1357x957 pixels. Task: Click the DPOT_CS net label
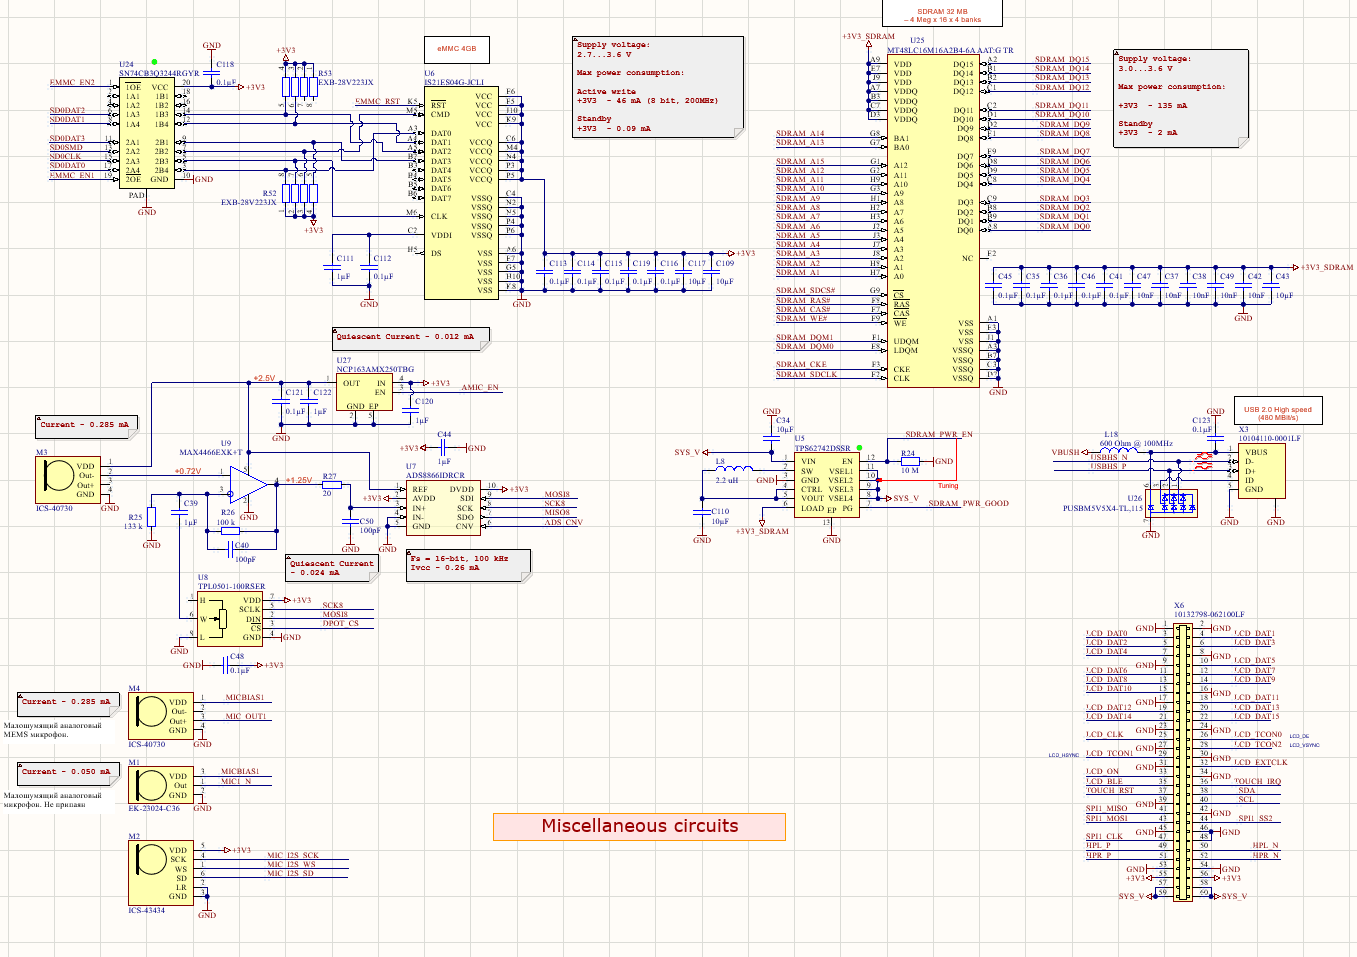point(340,623)
